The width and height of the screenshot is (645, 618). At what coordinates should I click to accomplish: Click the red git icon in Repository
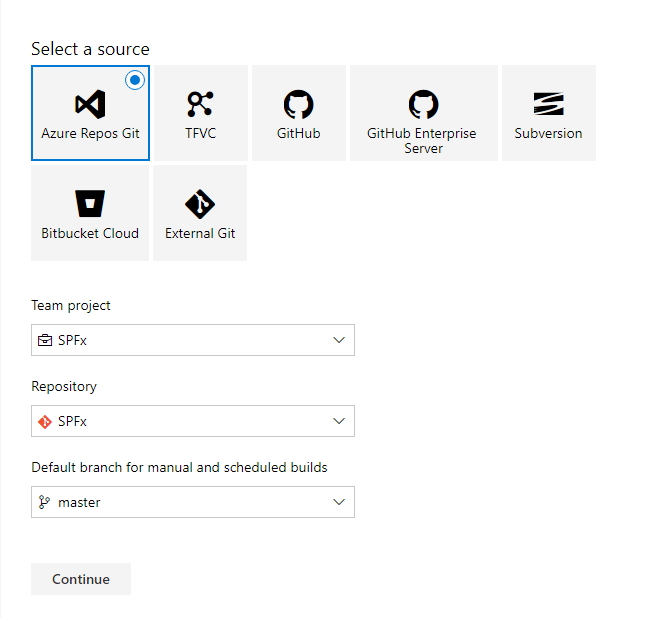point(45,422)
